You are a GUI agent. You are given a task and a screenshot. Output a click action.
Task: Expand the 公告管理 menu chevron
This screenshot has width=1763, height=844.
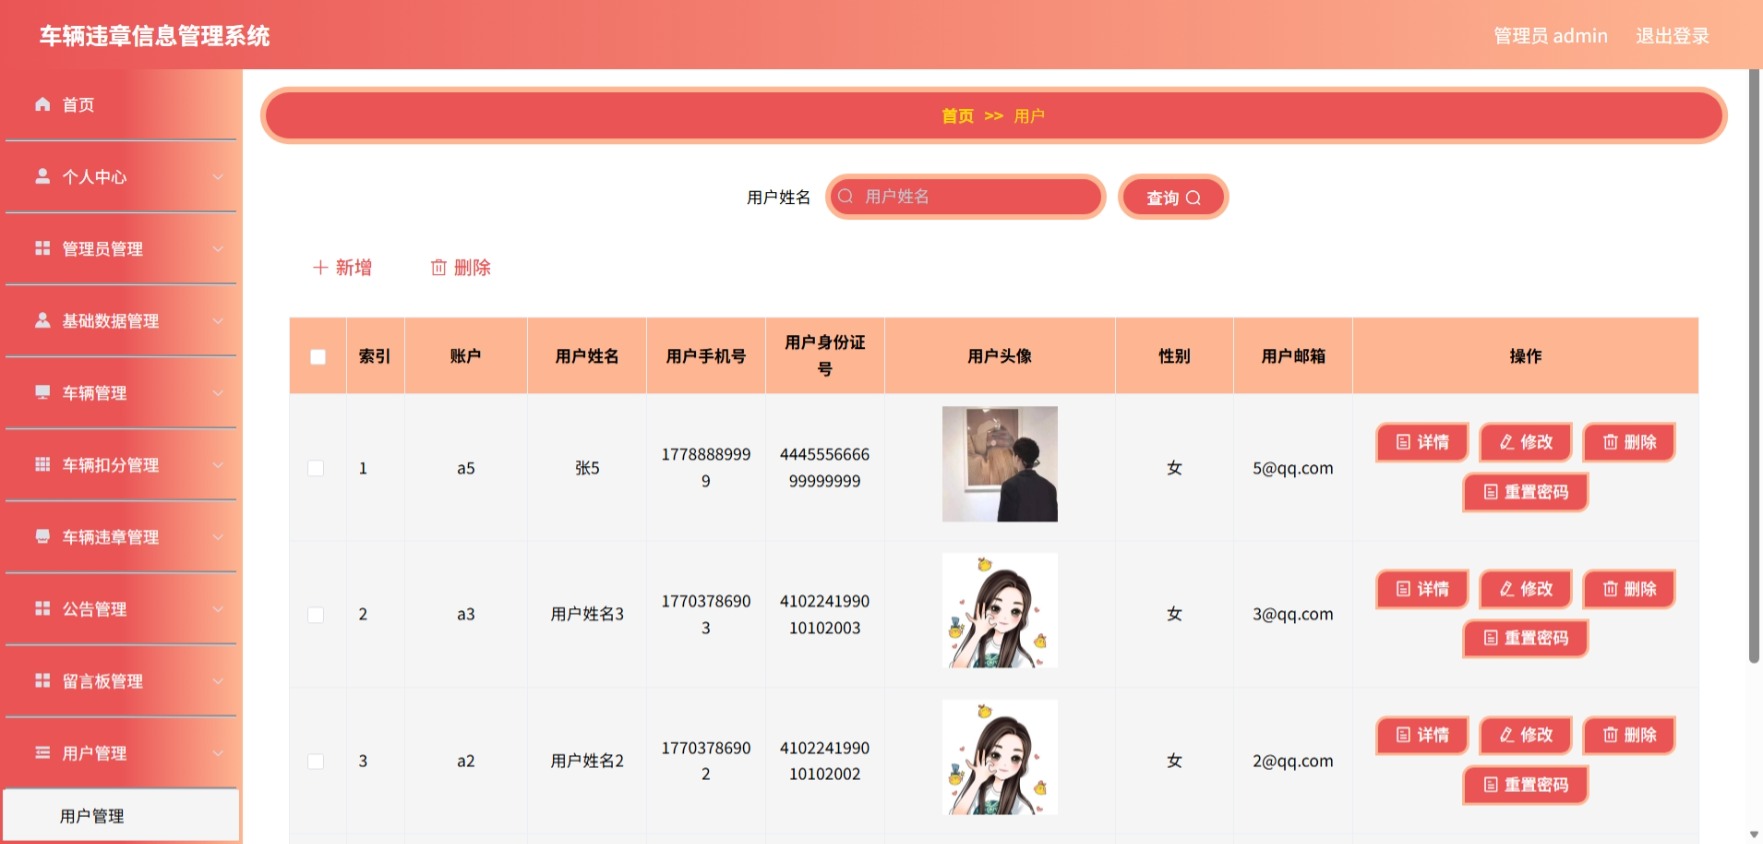click(x=218, y=609)
